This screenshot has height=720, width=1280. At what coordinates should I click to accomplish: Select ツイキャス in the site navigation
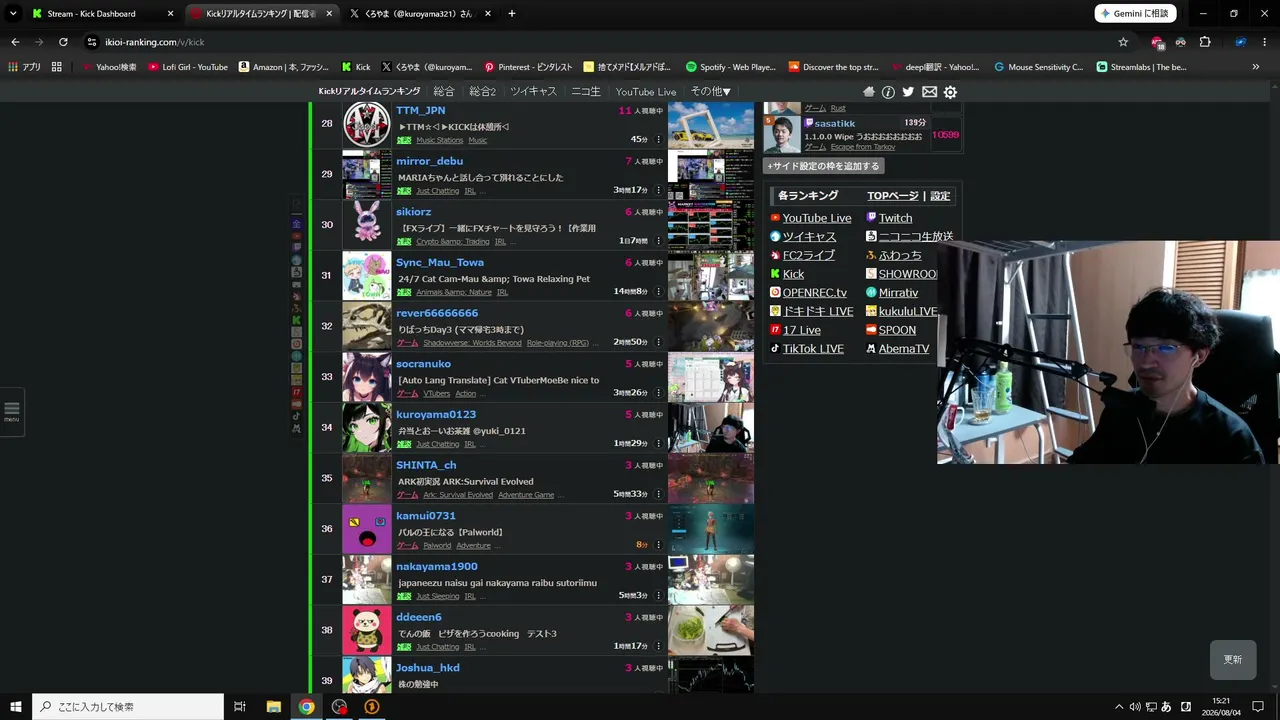click(x=533, y=92)
